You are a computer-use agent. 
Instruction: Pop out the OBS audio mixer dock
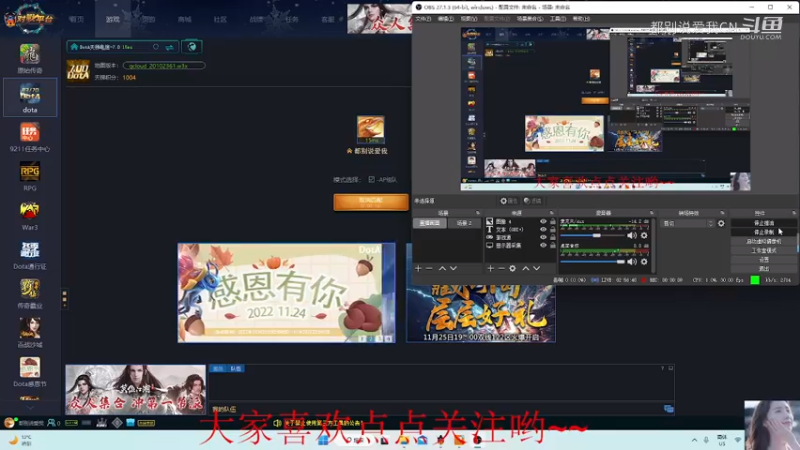[652, 213]
